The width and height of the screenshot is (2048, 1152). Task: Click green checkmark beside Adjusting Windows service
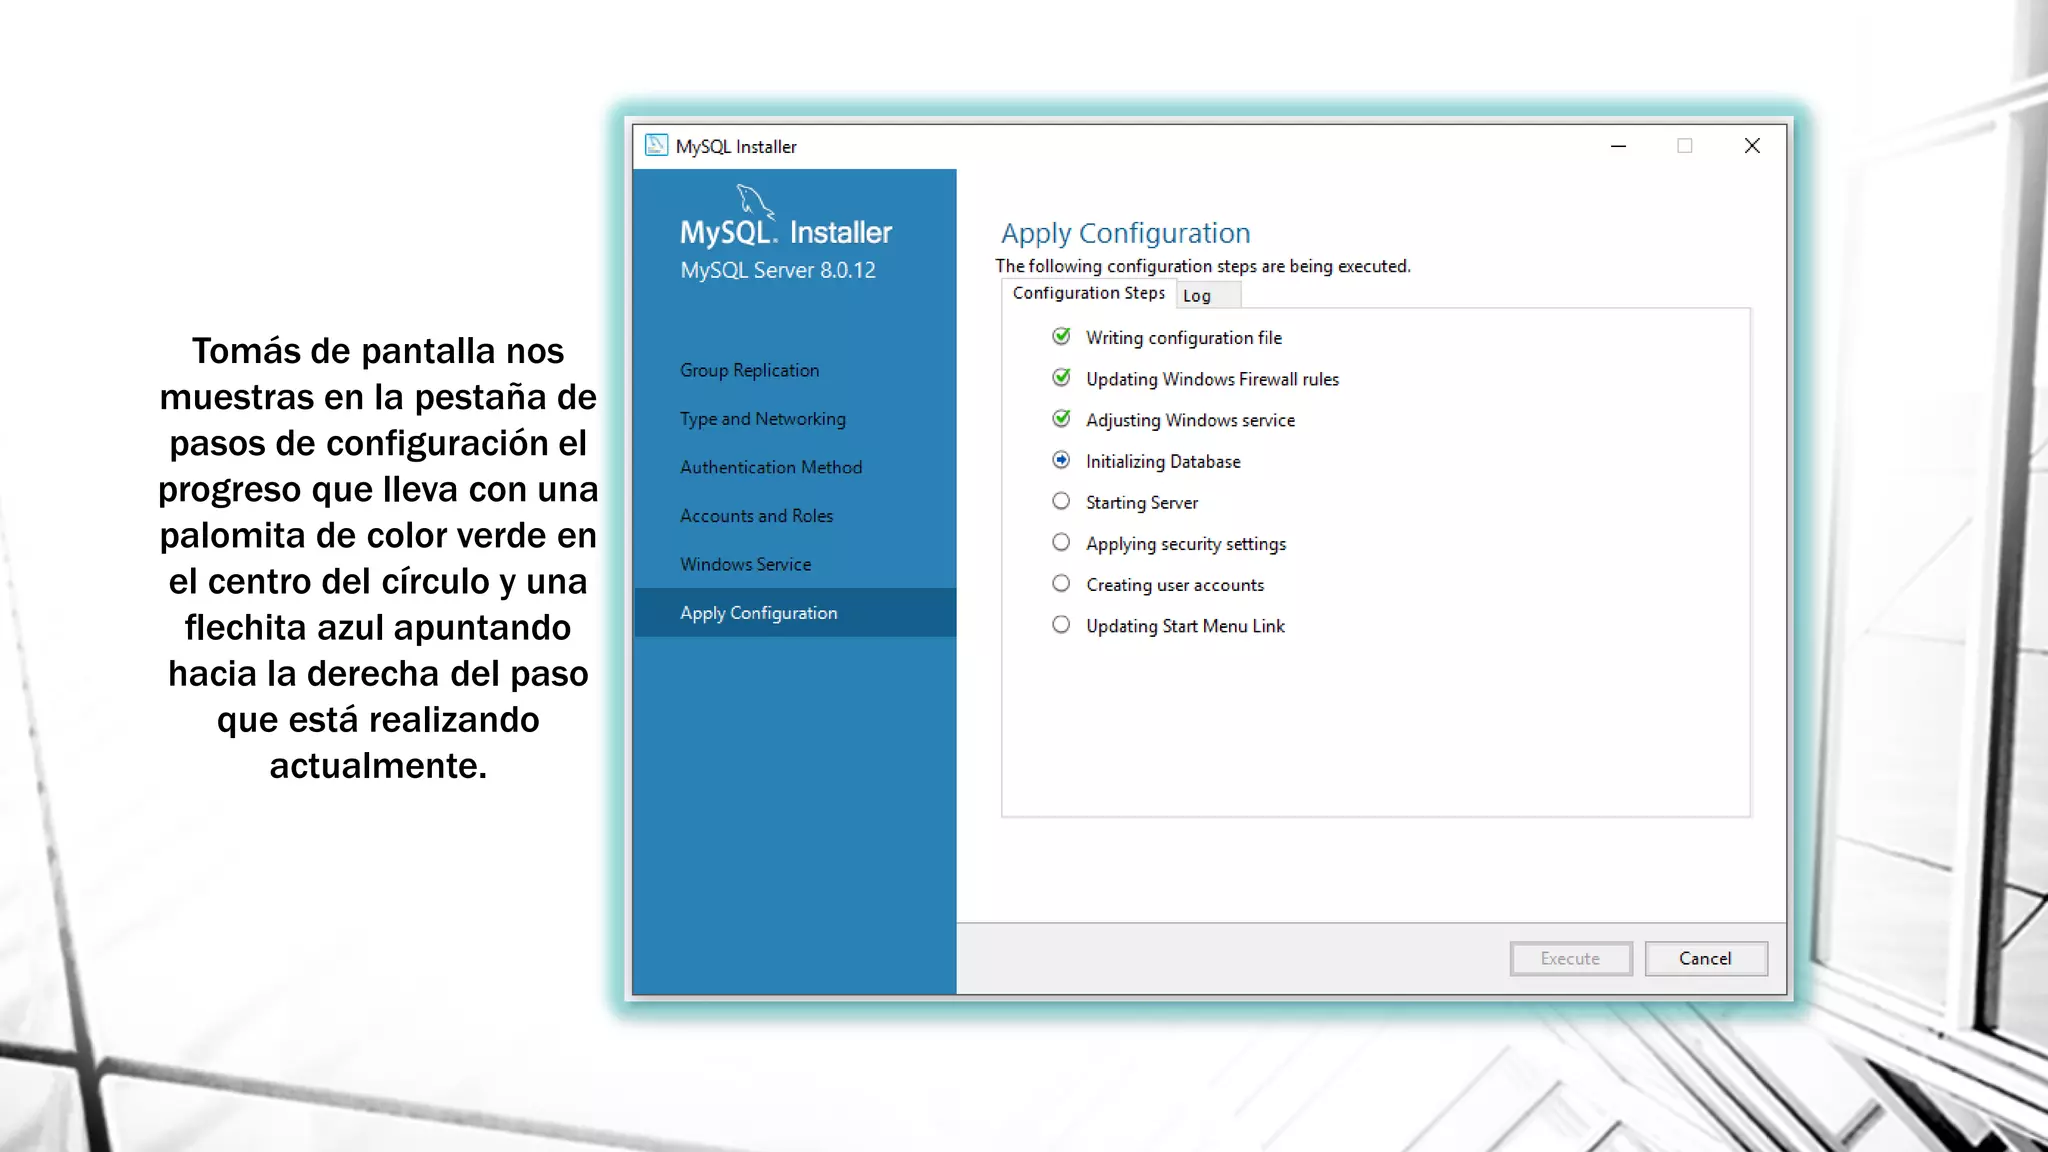coord(1061,419)
